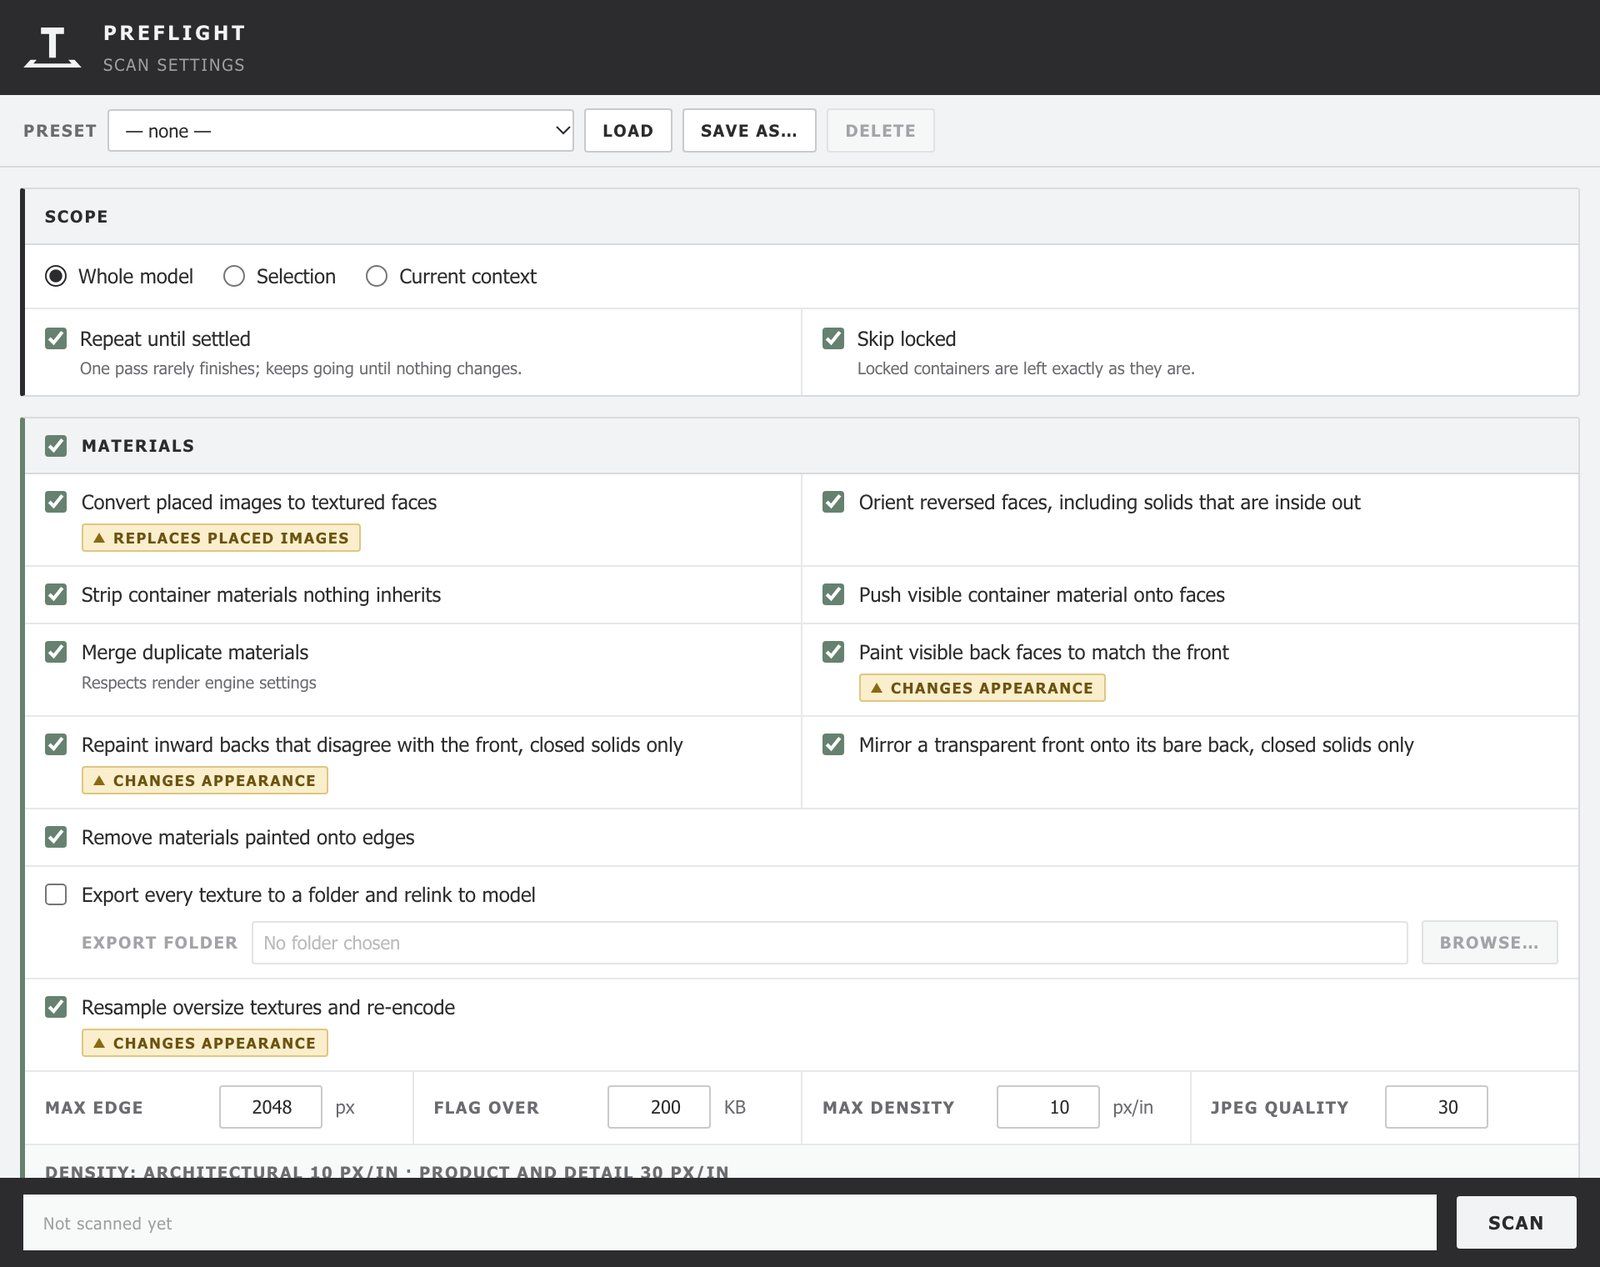Click the Load preset button

tap(628, 131)
